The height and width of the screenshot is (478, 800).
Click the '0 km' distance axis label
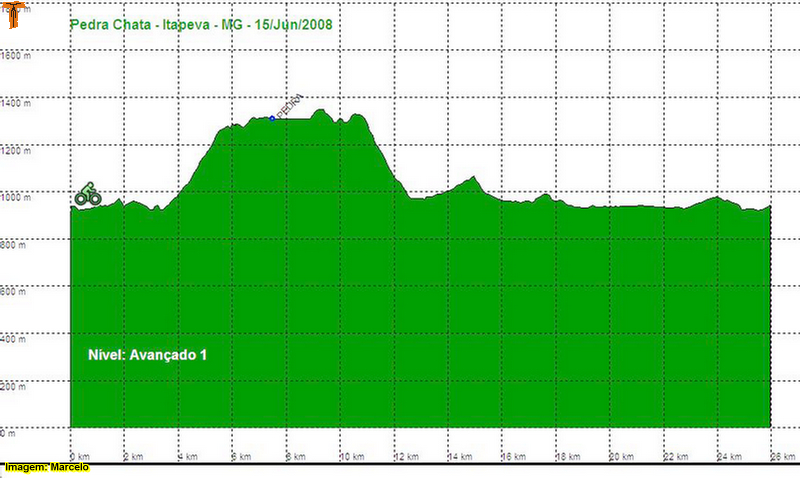pyautogui.click(x=80, y=457)
